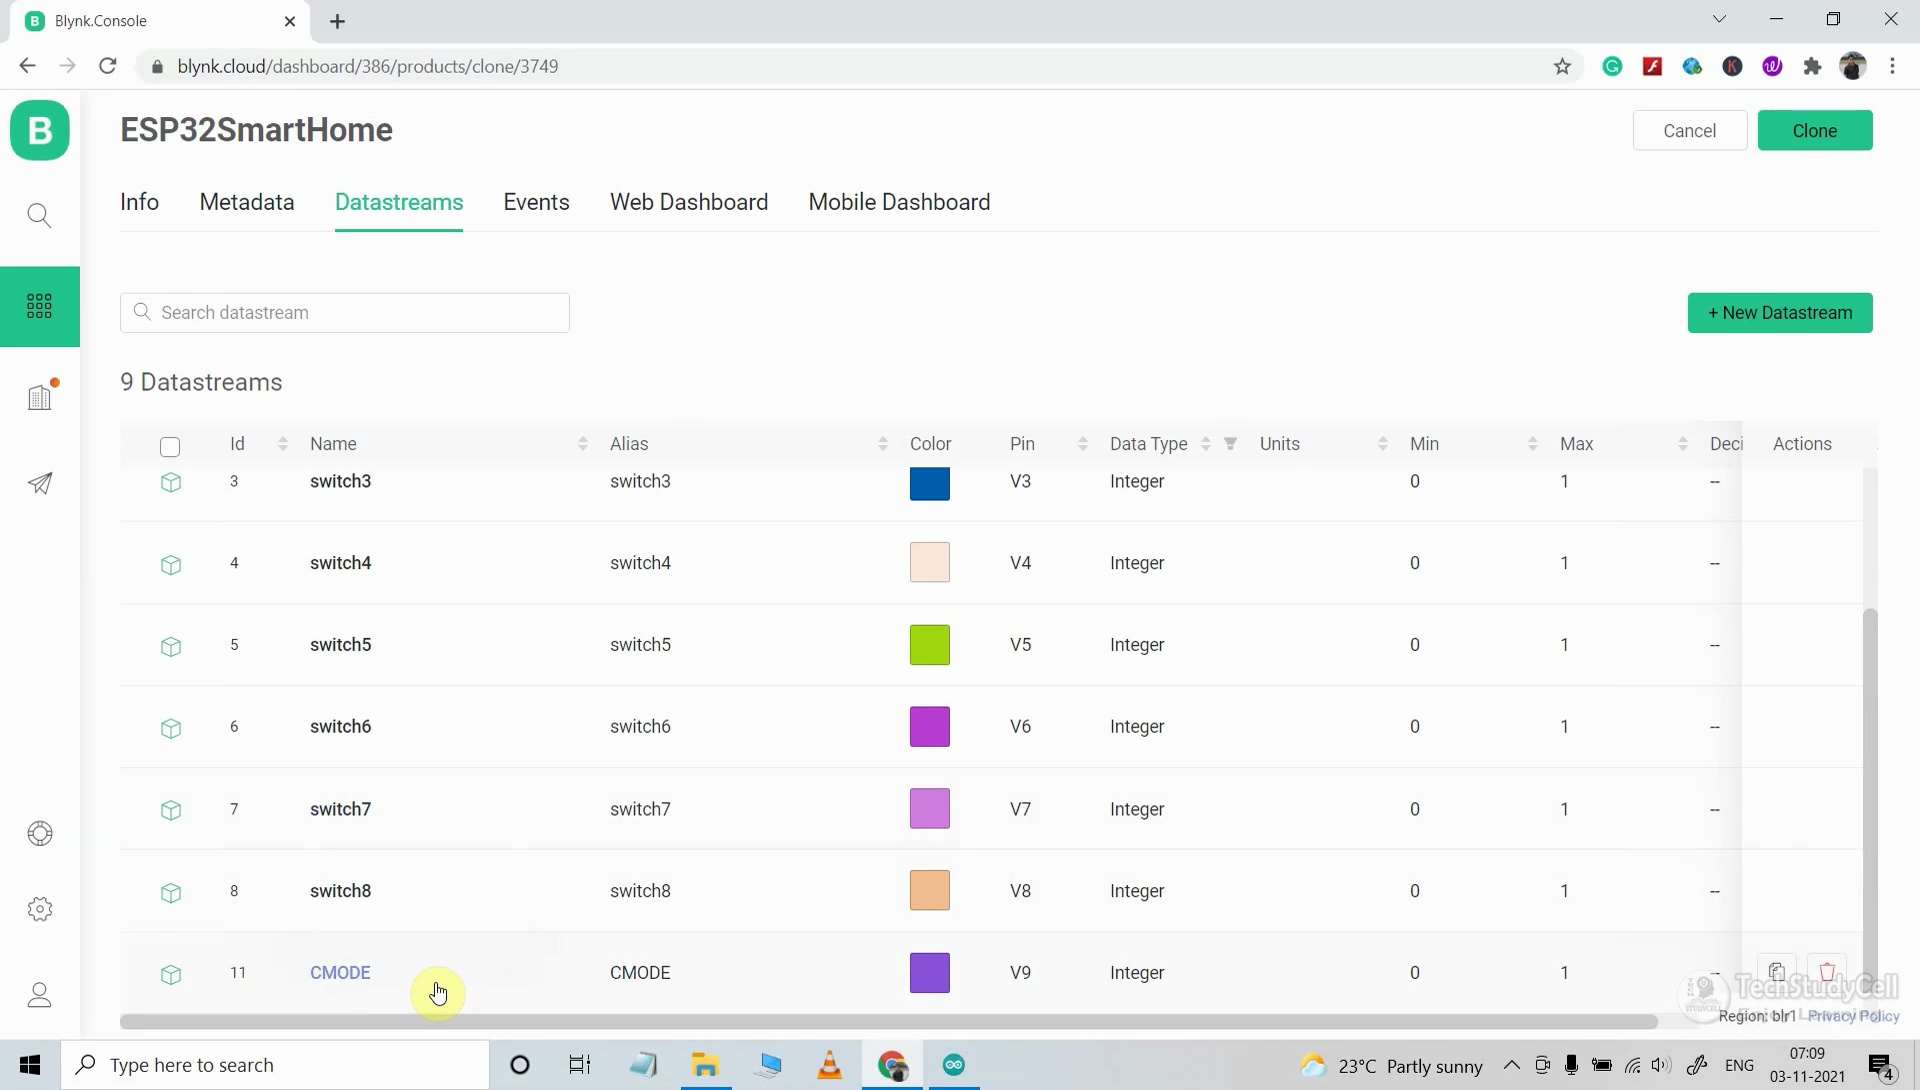The width and height of the screenshot is (1920, 1090).
Task: Open the organization building icon in sidebar
Action: point(39,397)
